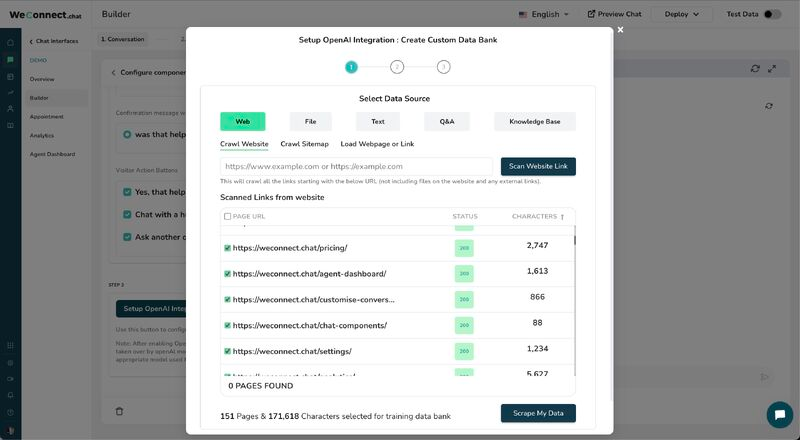Open the Deploy dropdown menu
The image size is (800, 440).
[x=682, y=14]
